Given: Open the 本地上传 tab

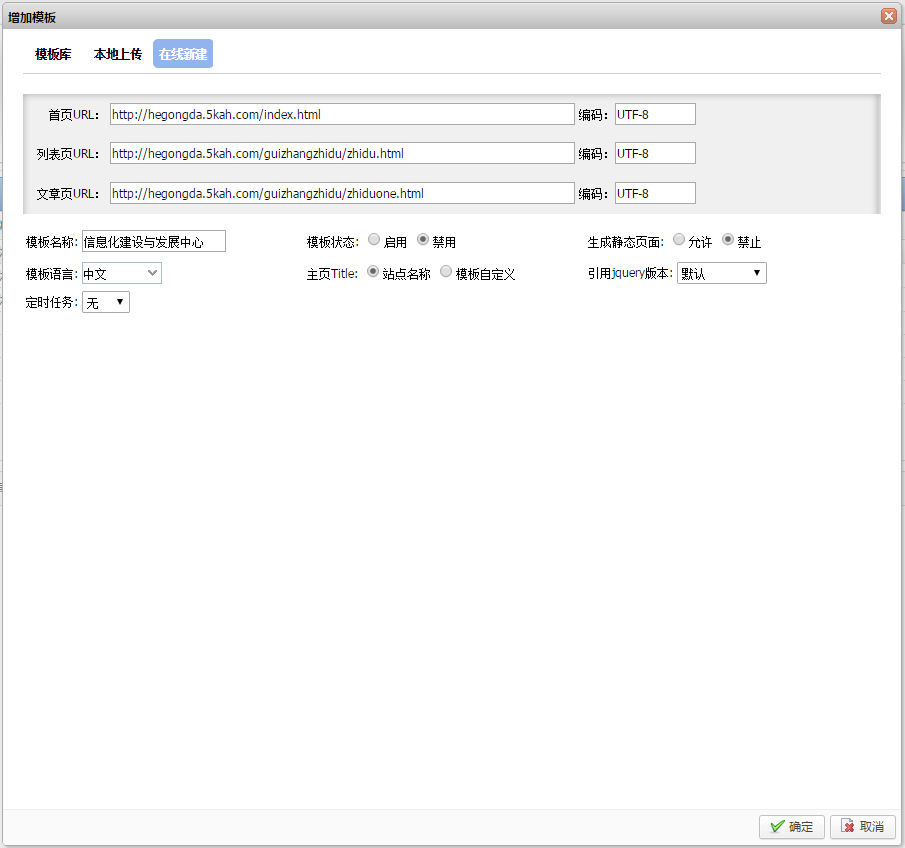Looking at the screenshot, I should (118, 55).
